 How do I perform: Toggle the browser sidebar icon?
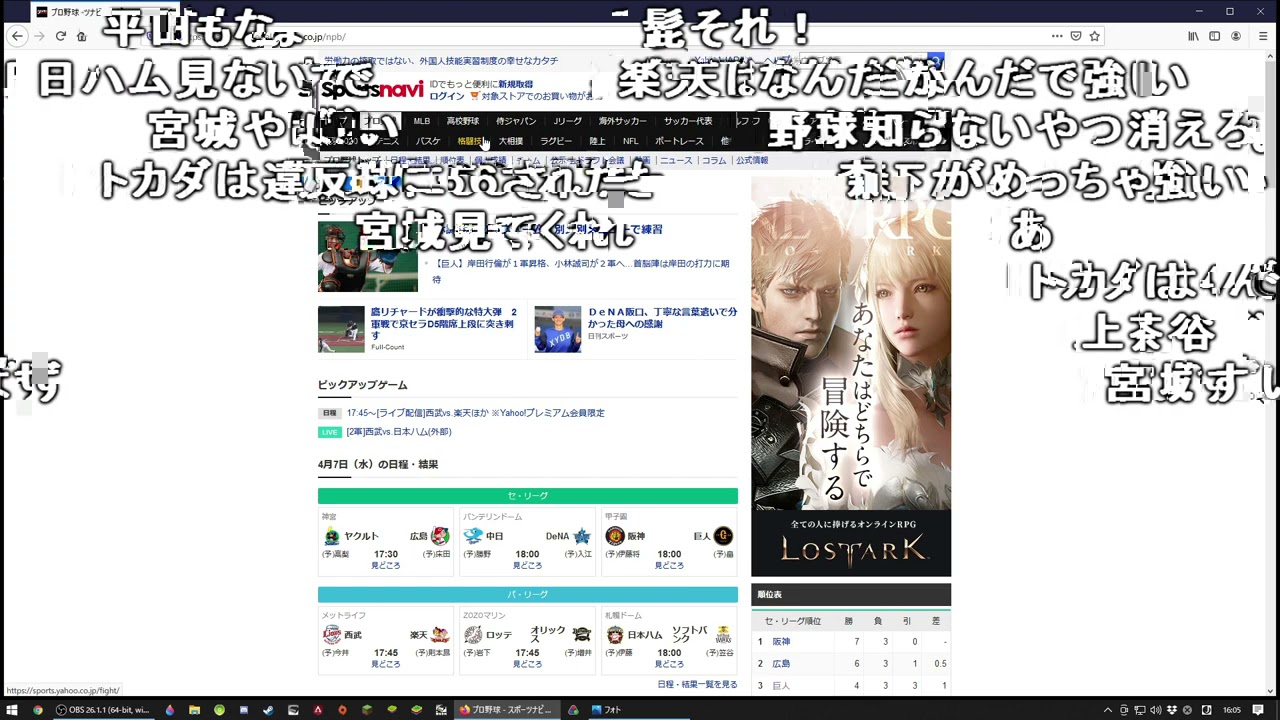click(1215, 36)
